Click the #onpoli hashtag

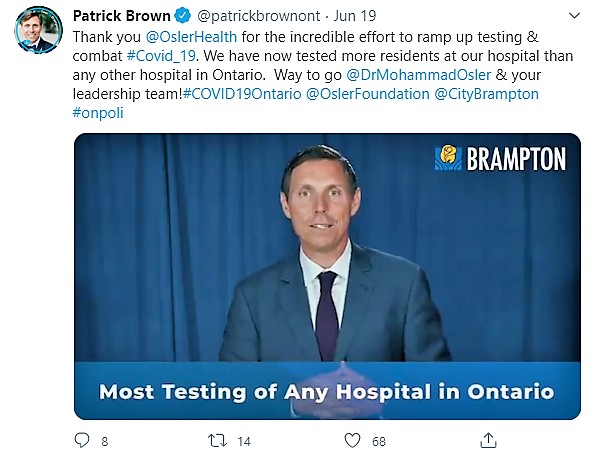click(x=98, y=113)
